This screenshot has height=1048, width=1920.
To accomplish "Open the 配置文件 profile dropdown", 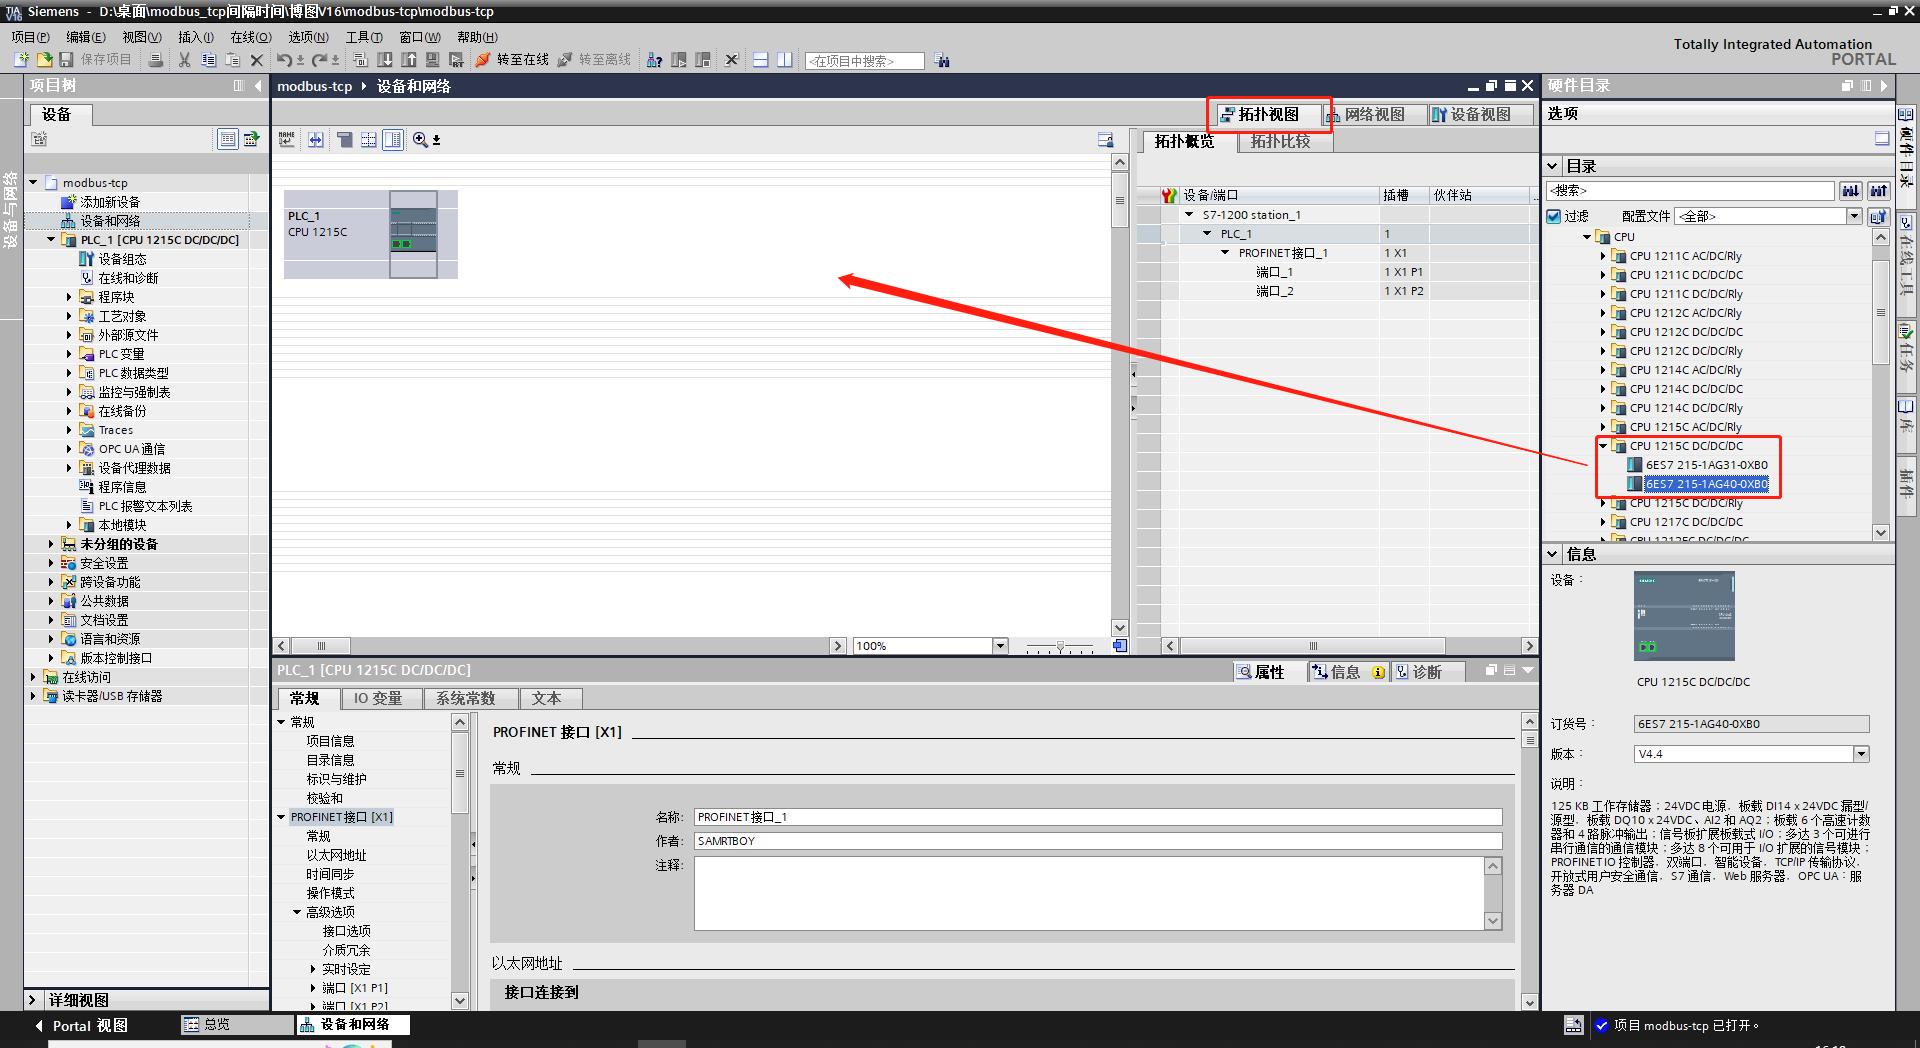I will coord(1853,216).
